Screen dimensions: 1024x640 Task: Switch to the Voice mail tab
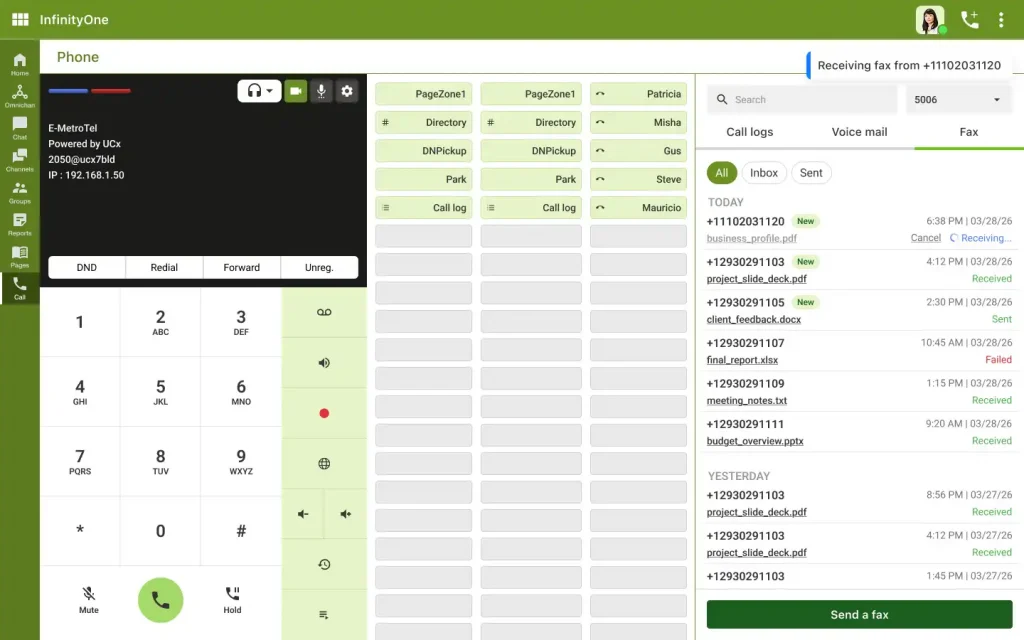coord(859,132)
